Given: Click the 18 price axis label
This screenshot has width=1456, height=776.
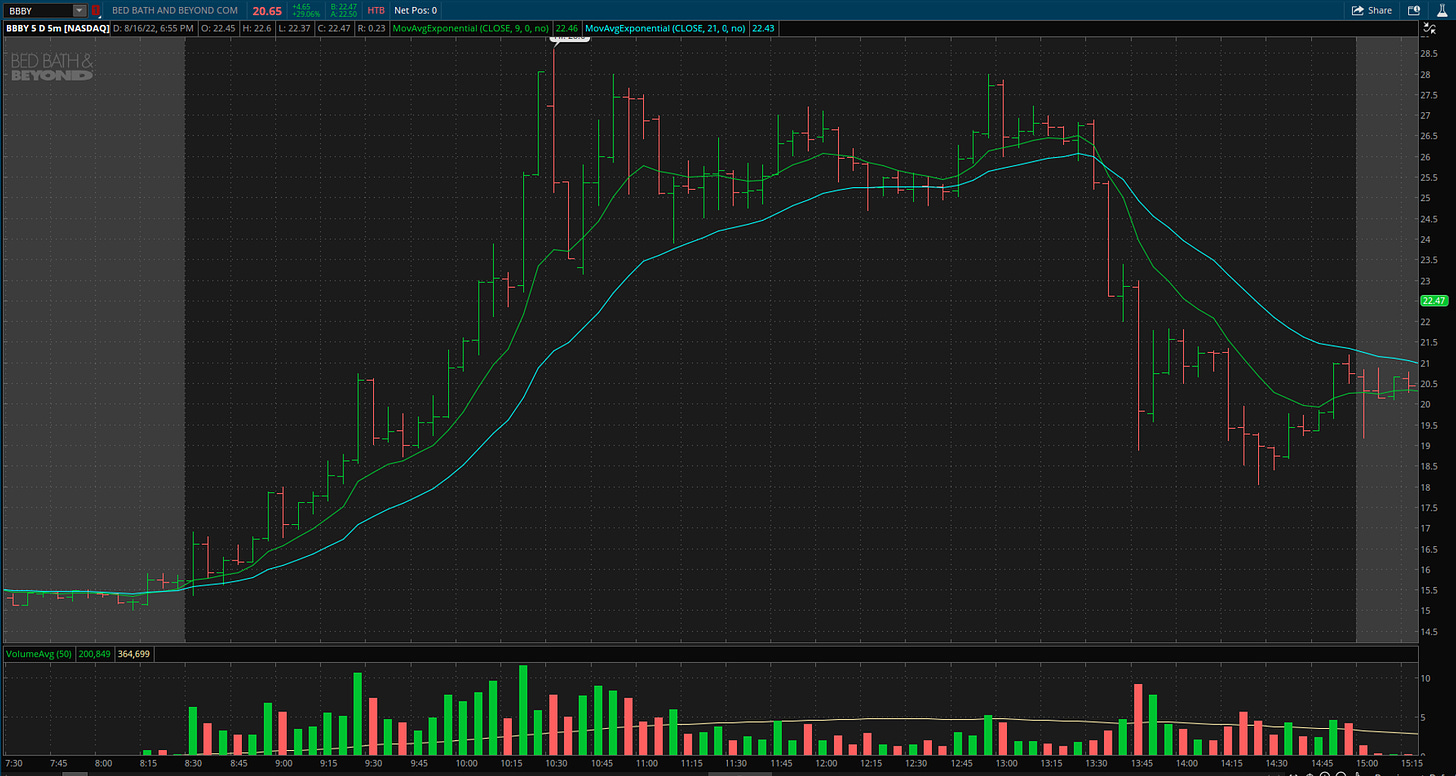Looking at the screenshot, I should click(x=1425, y=487).
